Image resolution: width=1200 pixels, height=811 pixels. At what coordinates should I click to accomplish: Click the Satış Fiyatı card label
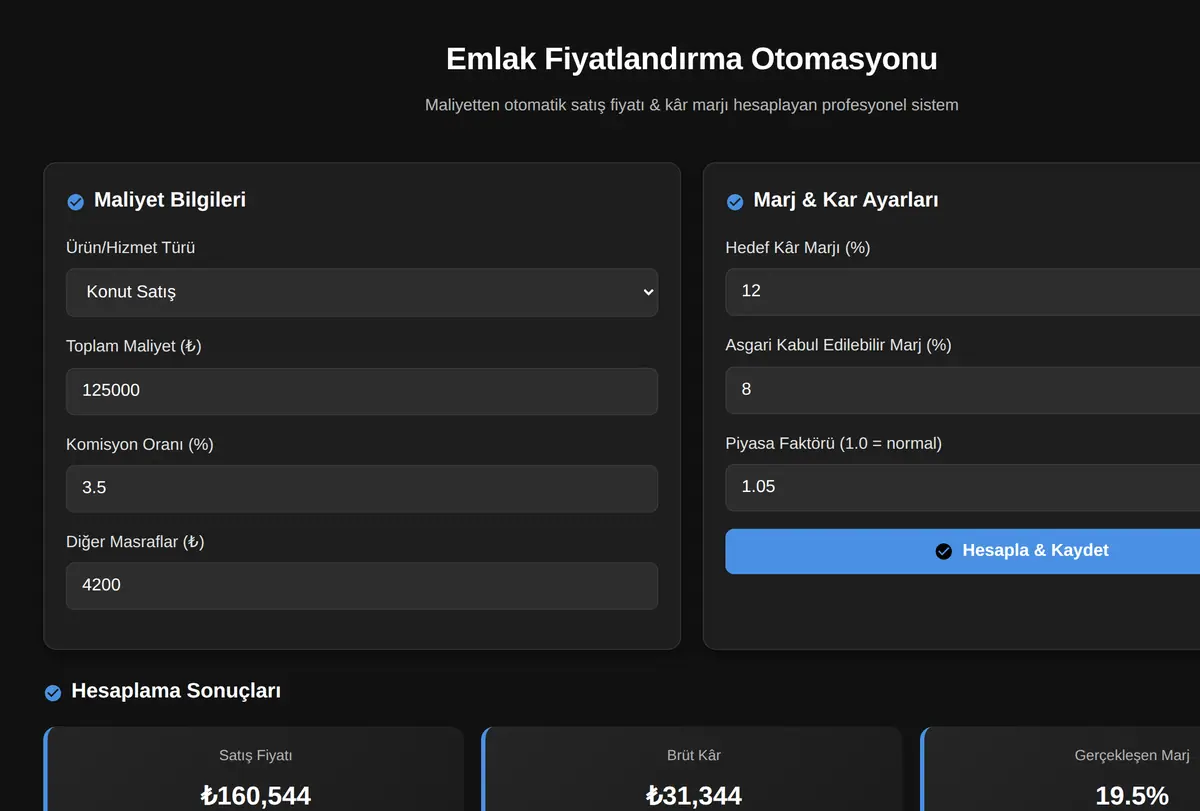click(x=256, y=756)
